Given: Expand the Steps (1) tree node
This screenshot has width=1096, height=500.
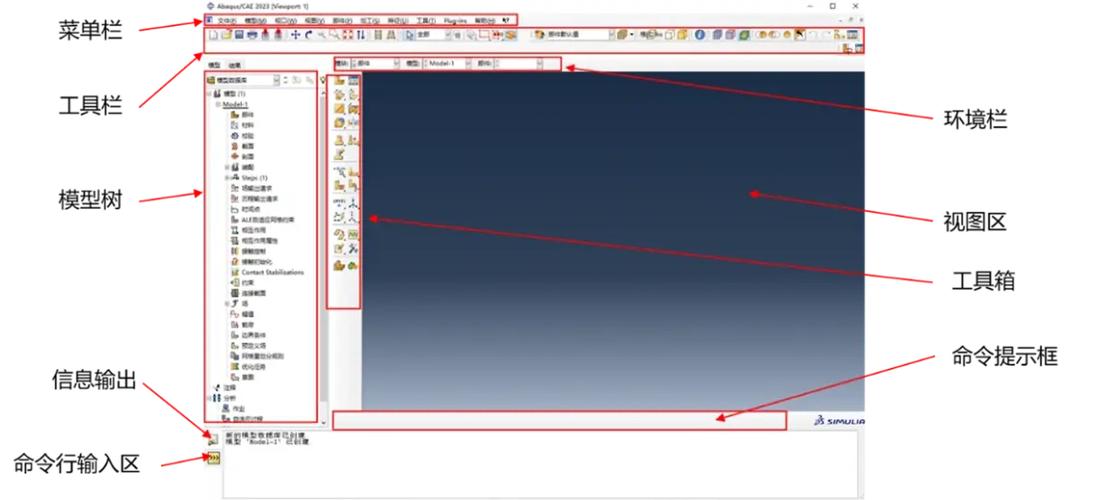Looking at the screenshot, I should coord(227,178).
